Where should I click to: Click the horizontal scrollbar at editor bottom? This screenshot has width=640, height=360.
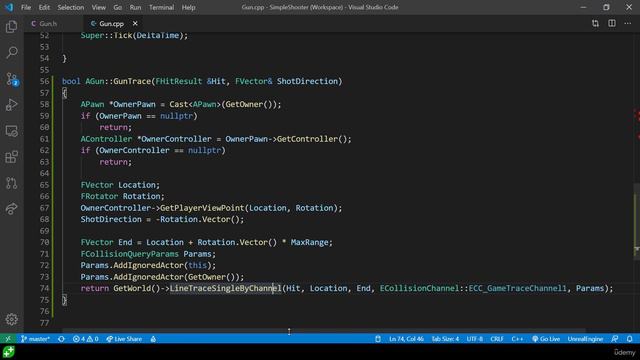324,330
